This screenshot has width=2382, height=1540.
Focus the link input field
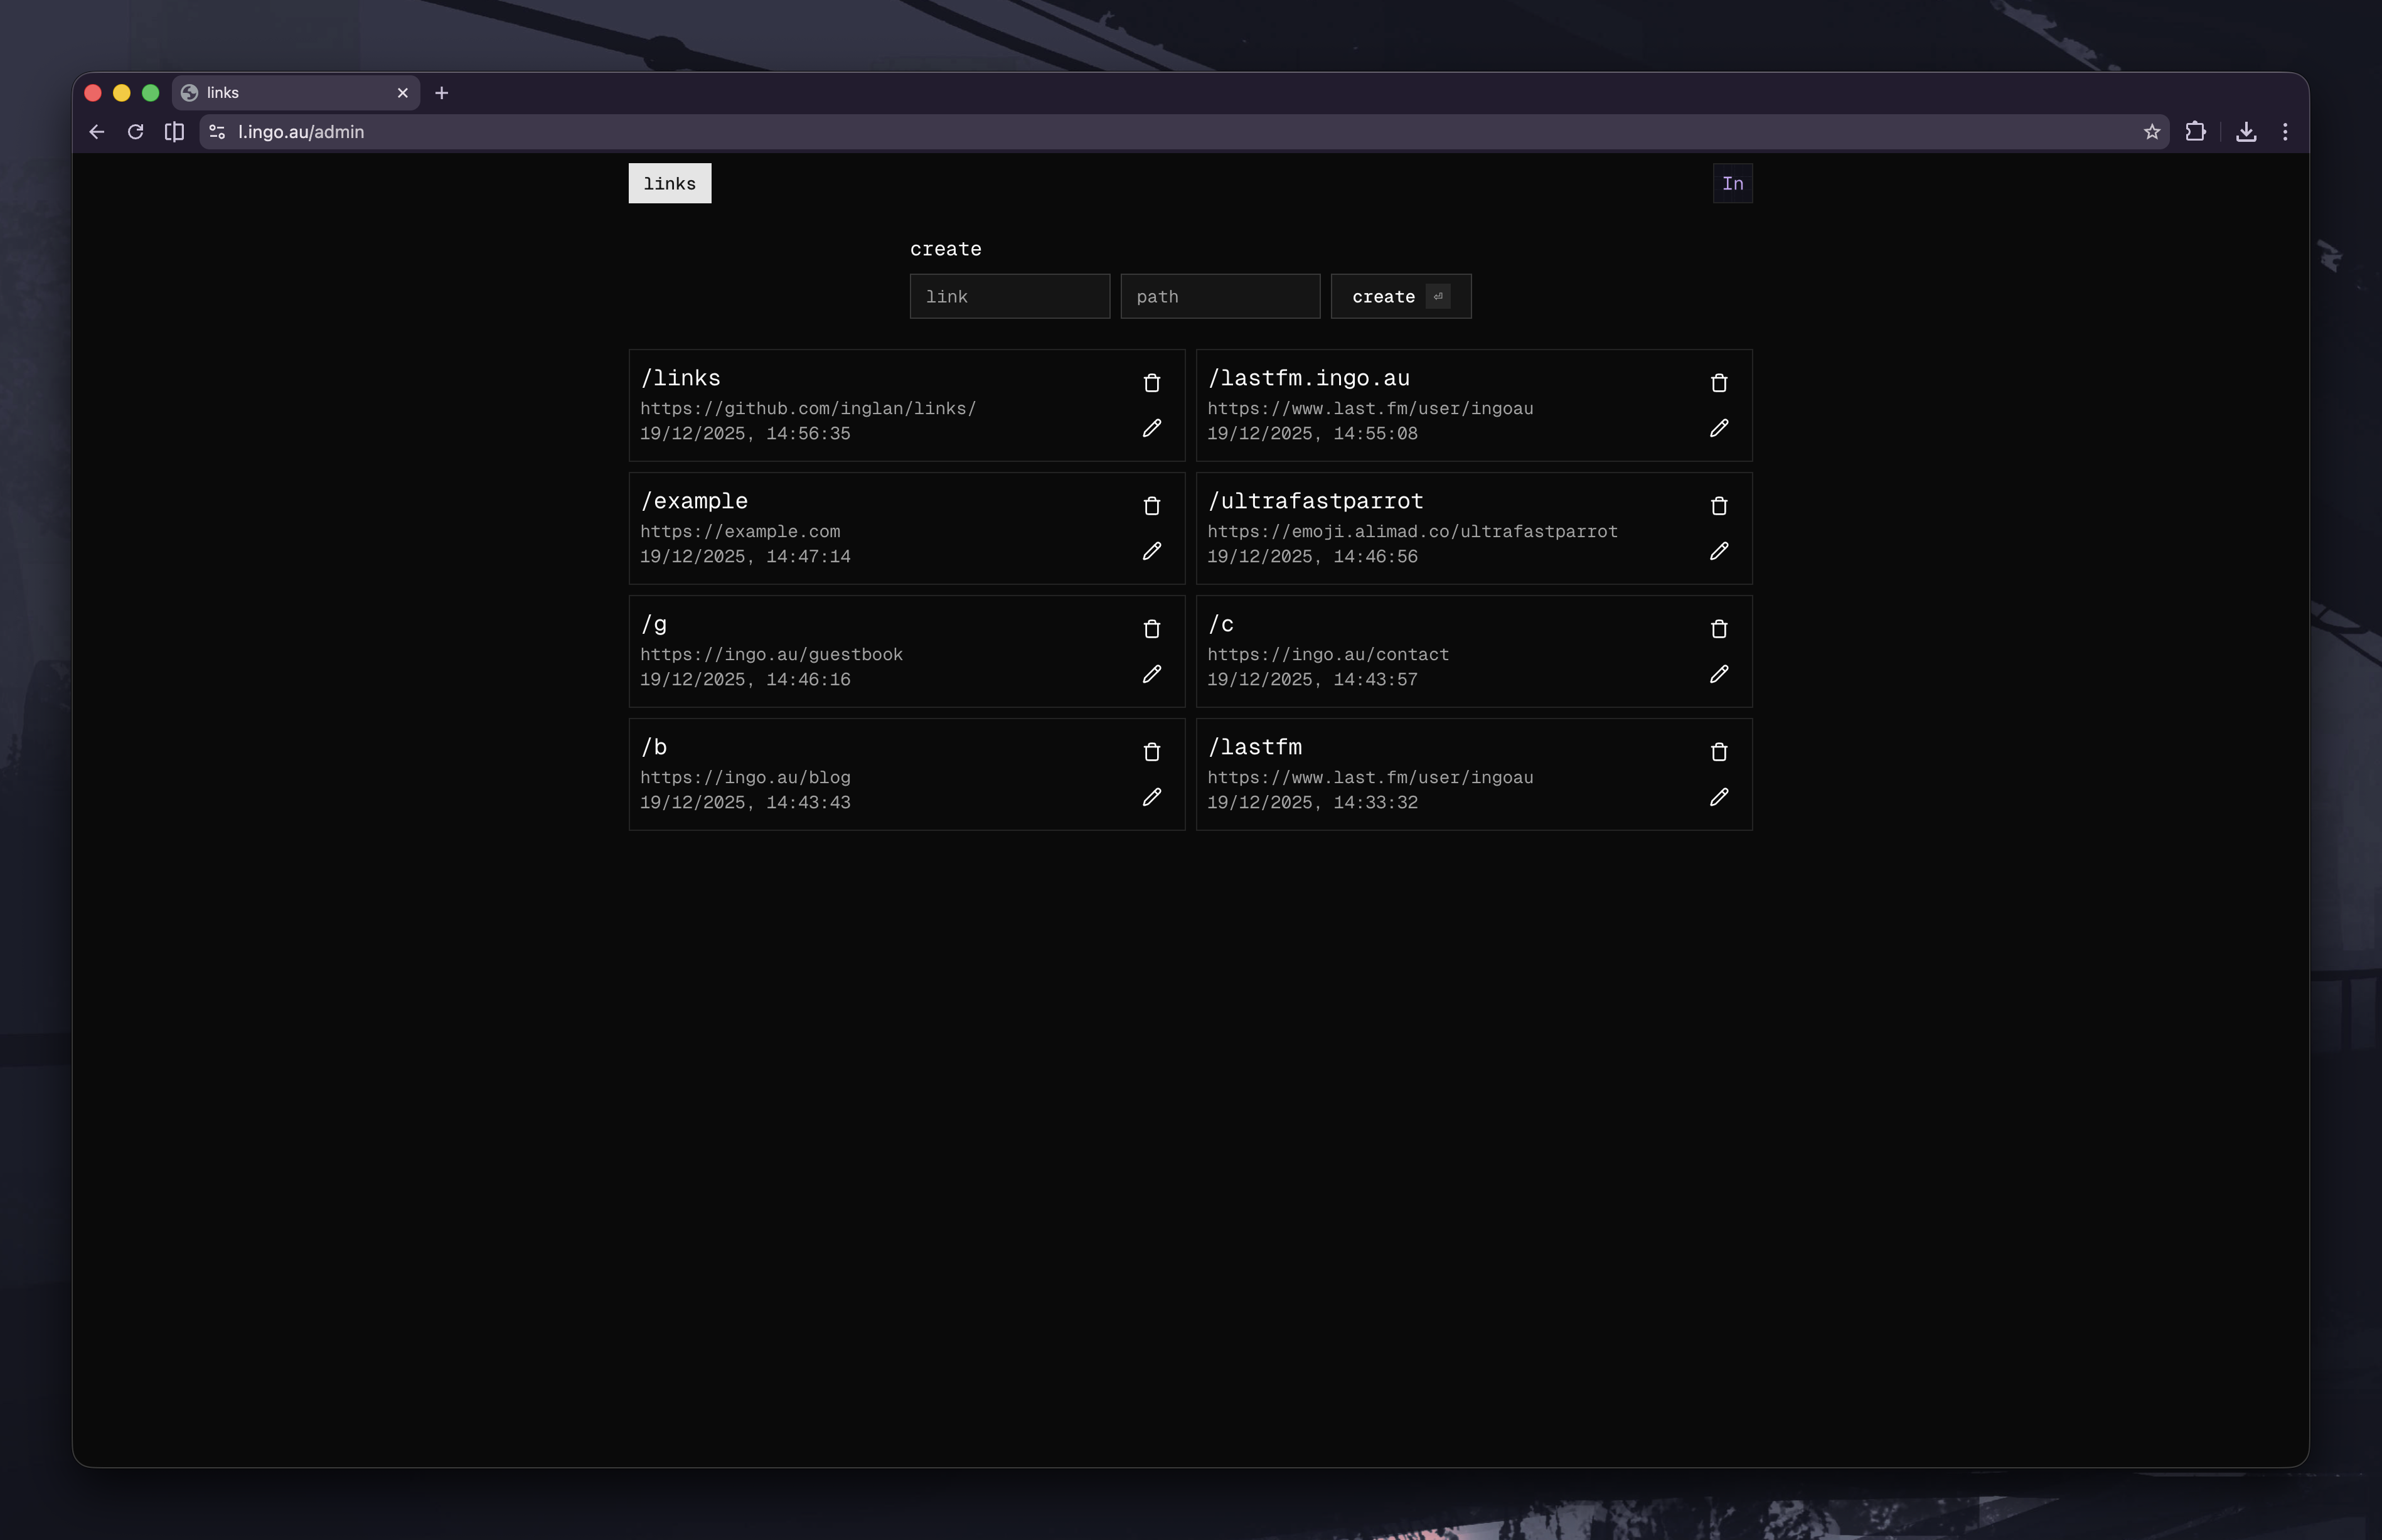pos(1009,297)
